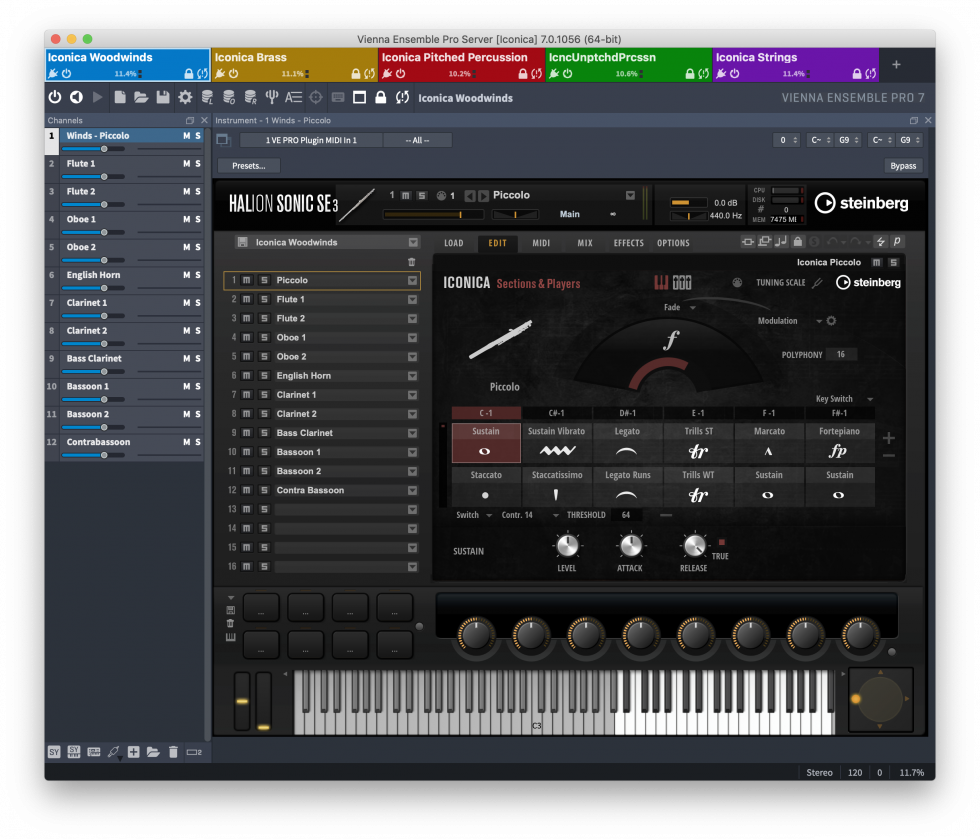Click the save icon beside the trigger pads
Screen dimensions: 980x839
point(231,610)
